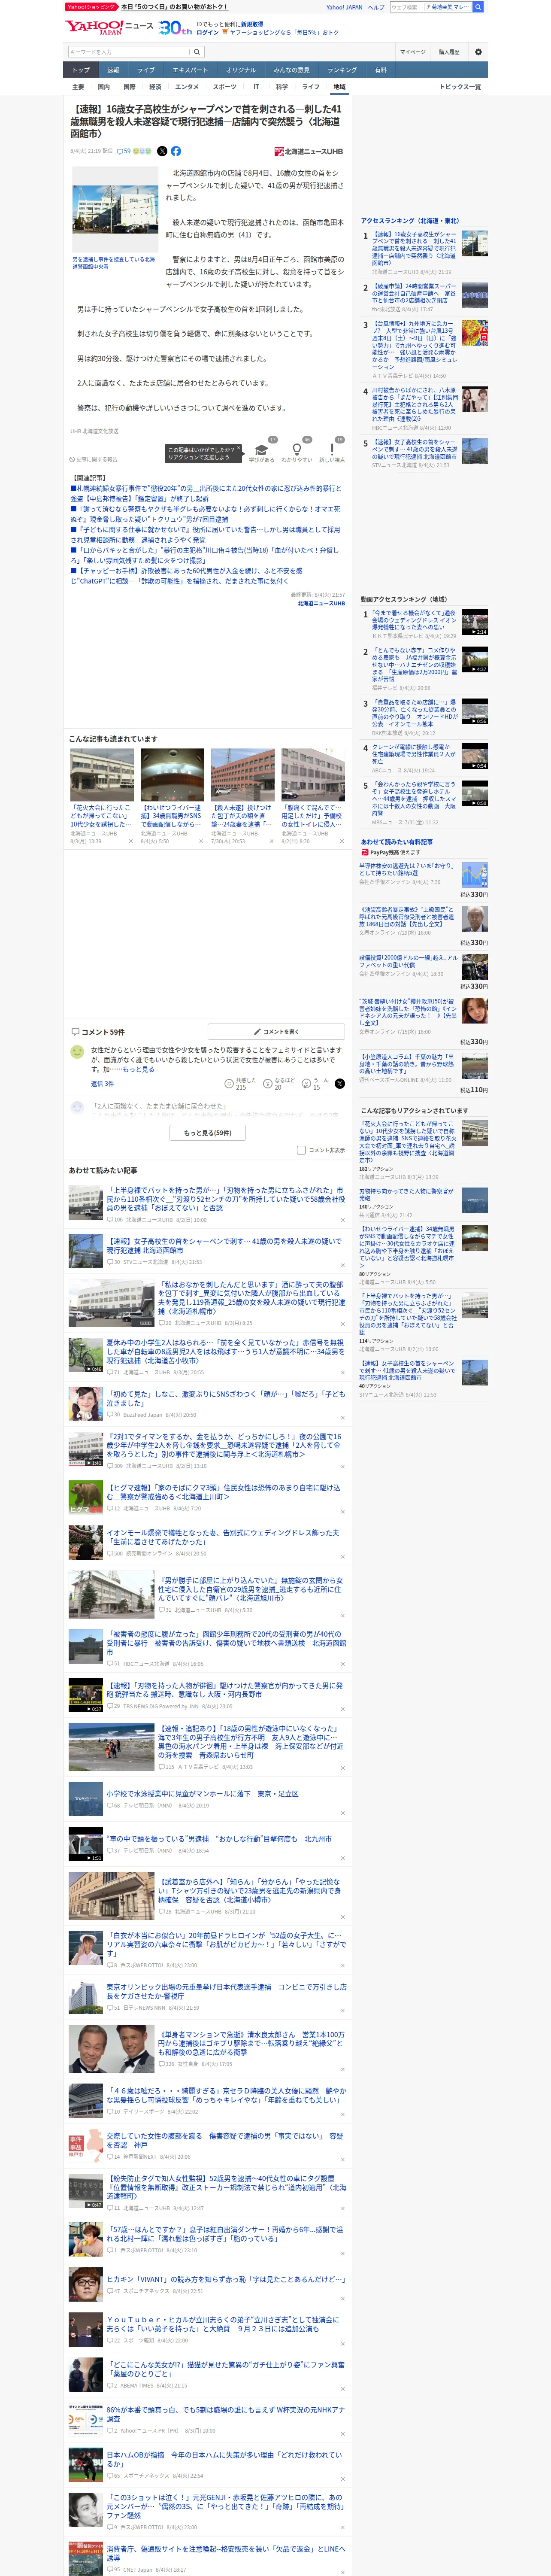551x2576 pixels.
Task: Open the ランキング tab
Action: click(342, 70)
